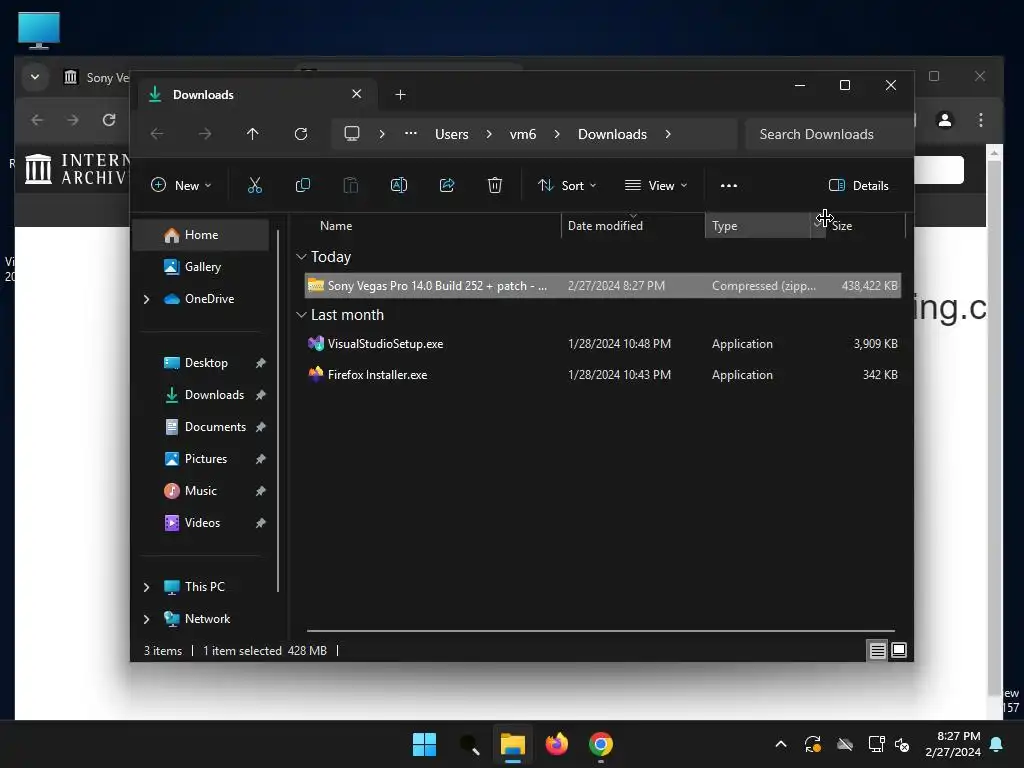Select Sony Vegas Pro 14.0 zip file

[x=602, y=286]
